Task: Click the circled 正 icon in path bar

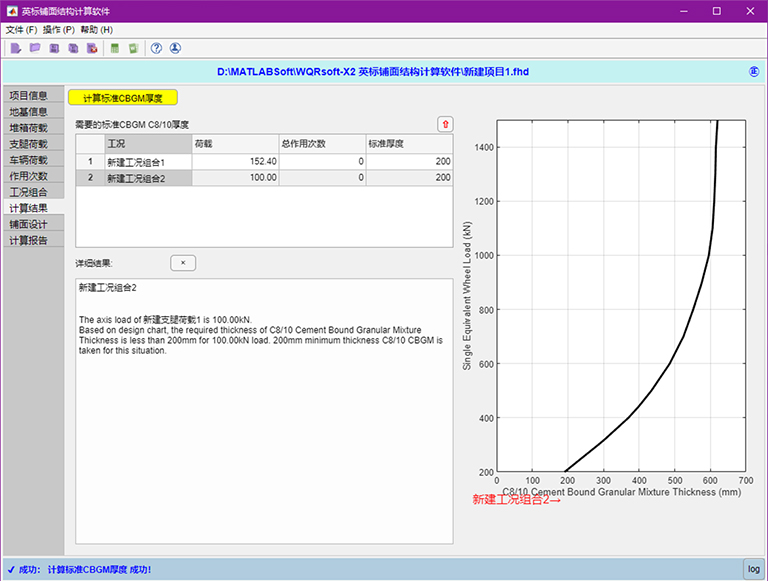Action: [x=753, y=72]
